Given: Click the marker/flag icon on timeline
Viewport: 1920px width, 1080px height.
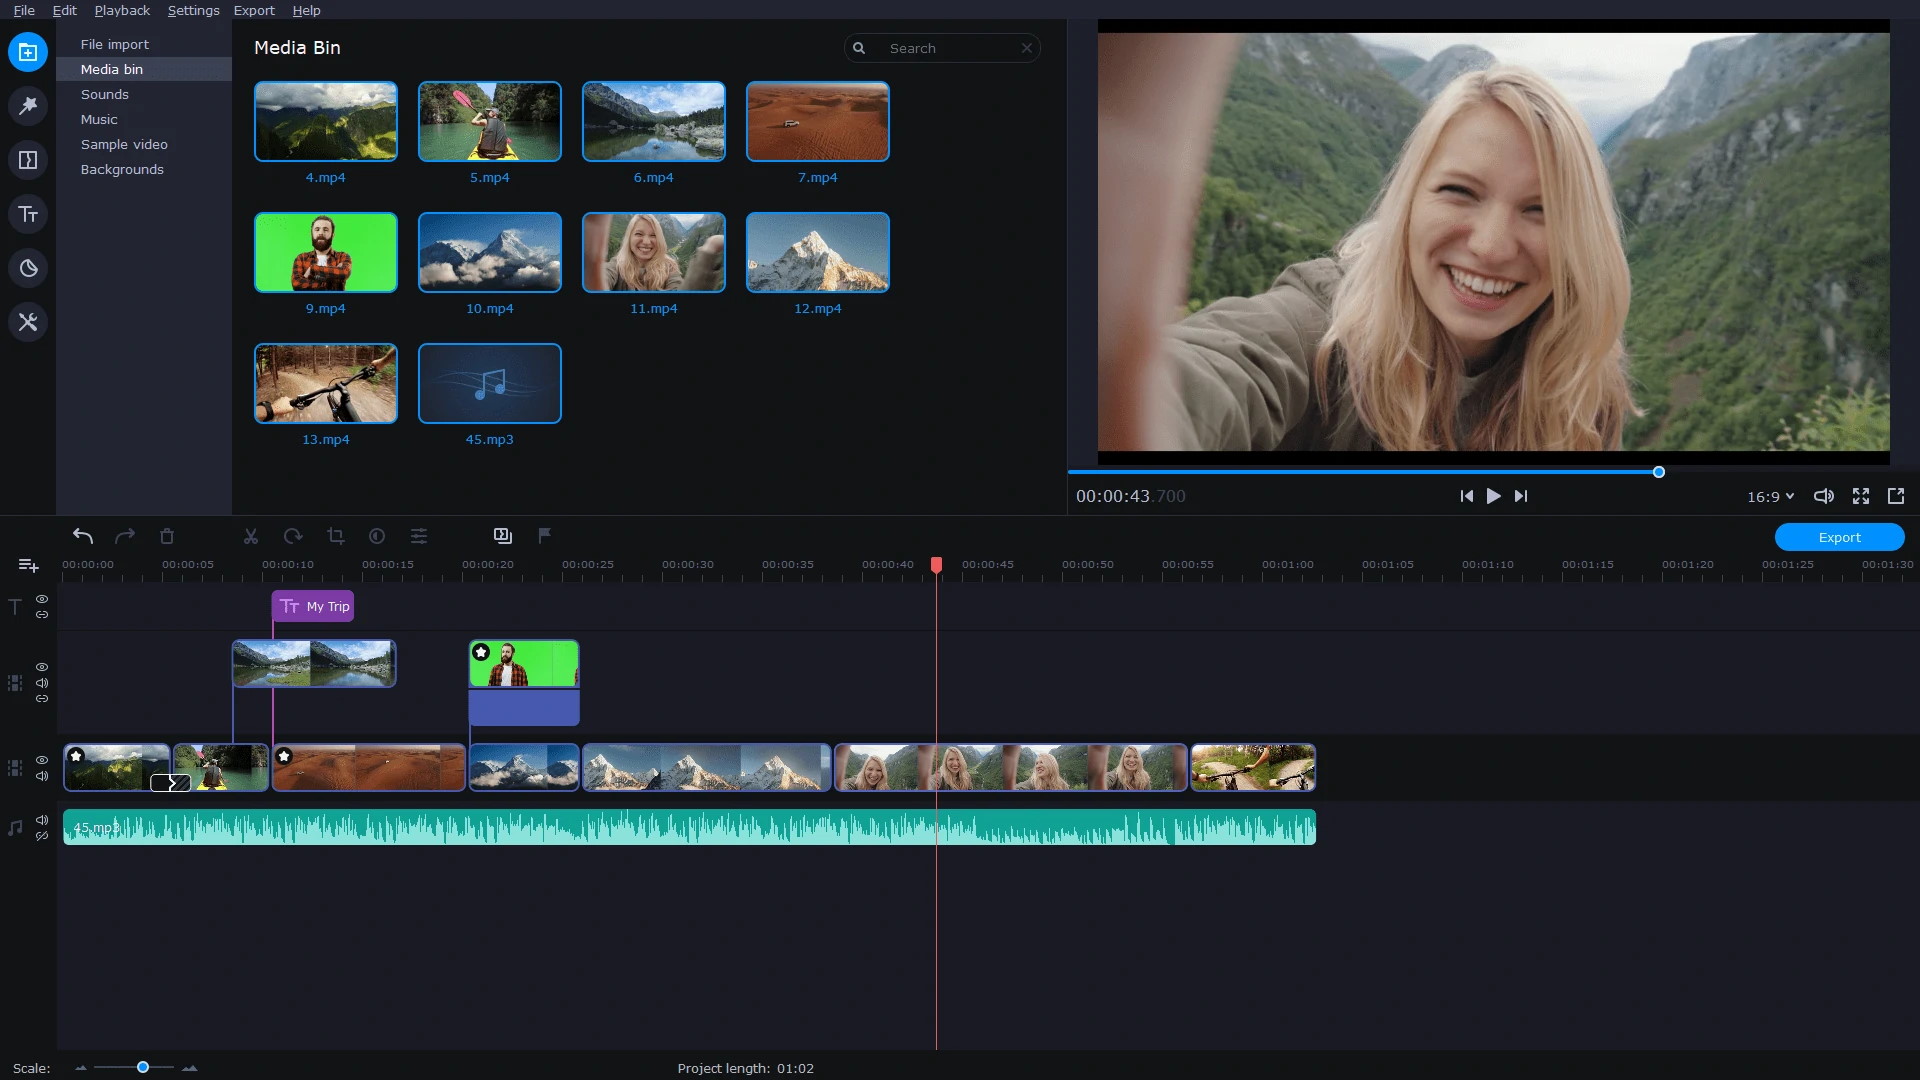Looking at the screenshot, I should tap(542, 535).
